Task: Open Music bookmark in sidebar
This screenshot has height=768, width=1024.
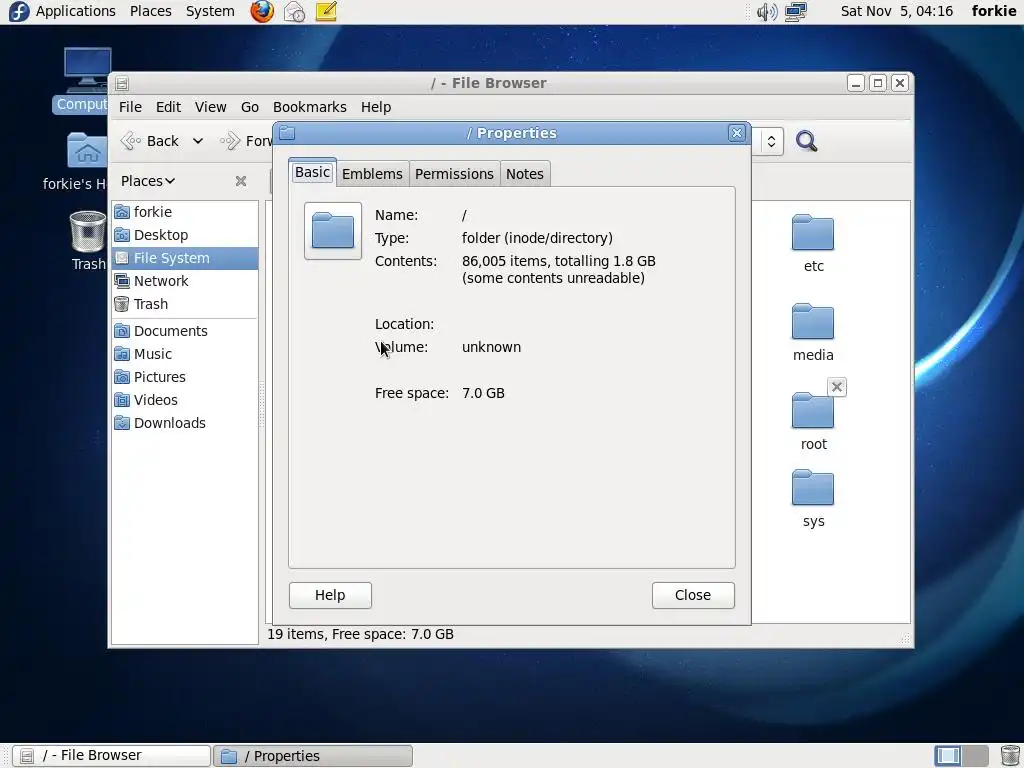Action: (x=185, y=354)
